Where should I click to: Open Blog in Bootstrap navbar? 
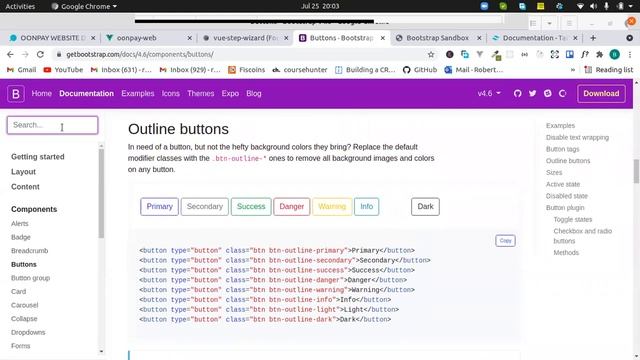coord(253,93)
